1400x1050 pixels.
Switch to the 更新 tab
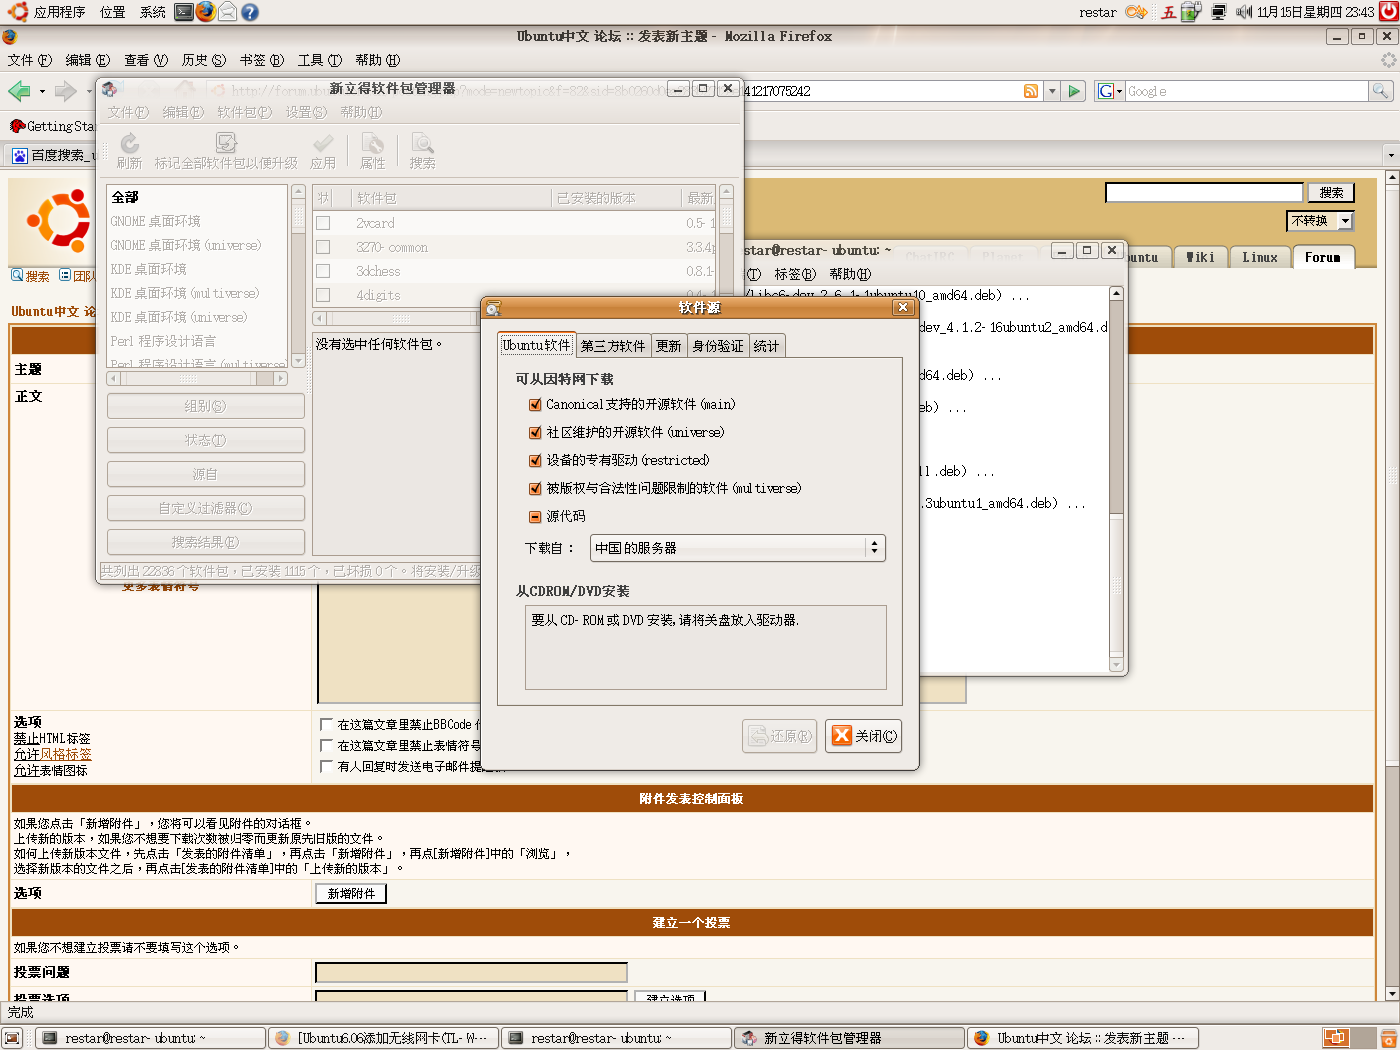(x=668, y=346)
